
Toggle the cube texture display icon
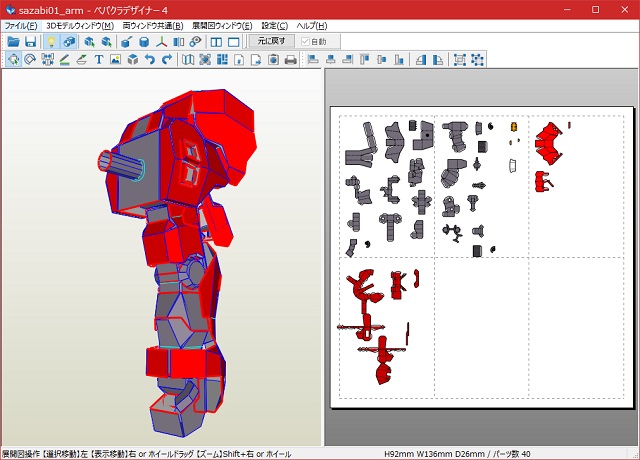point(69,42)
